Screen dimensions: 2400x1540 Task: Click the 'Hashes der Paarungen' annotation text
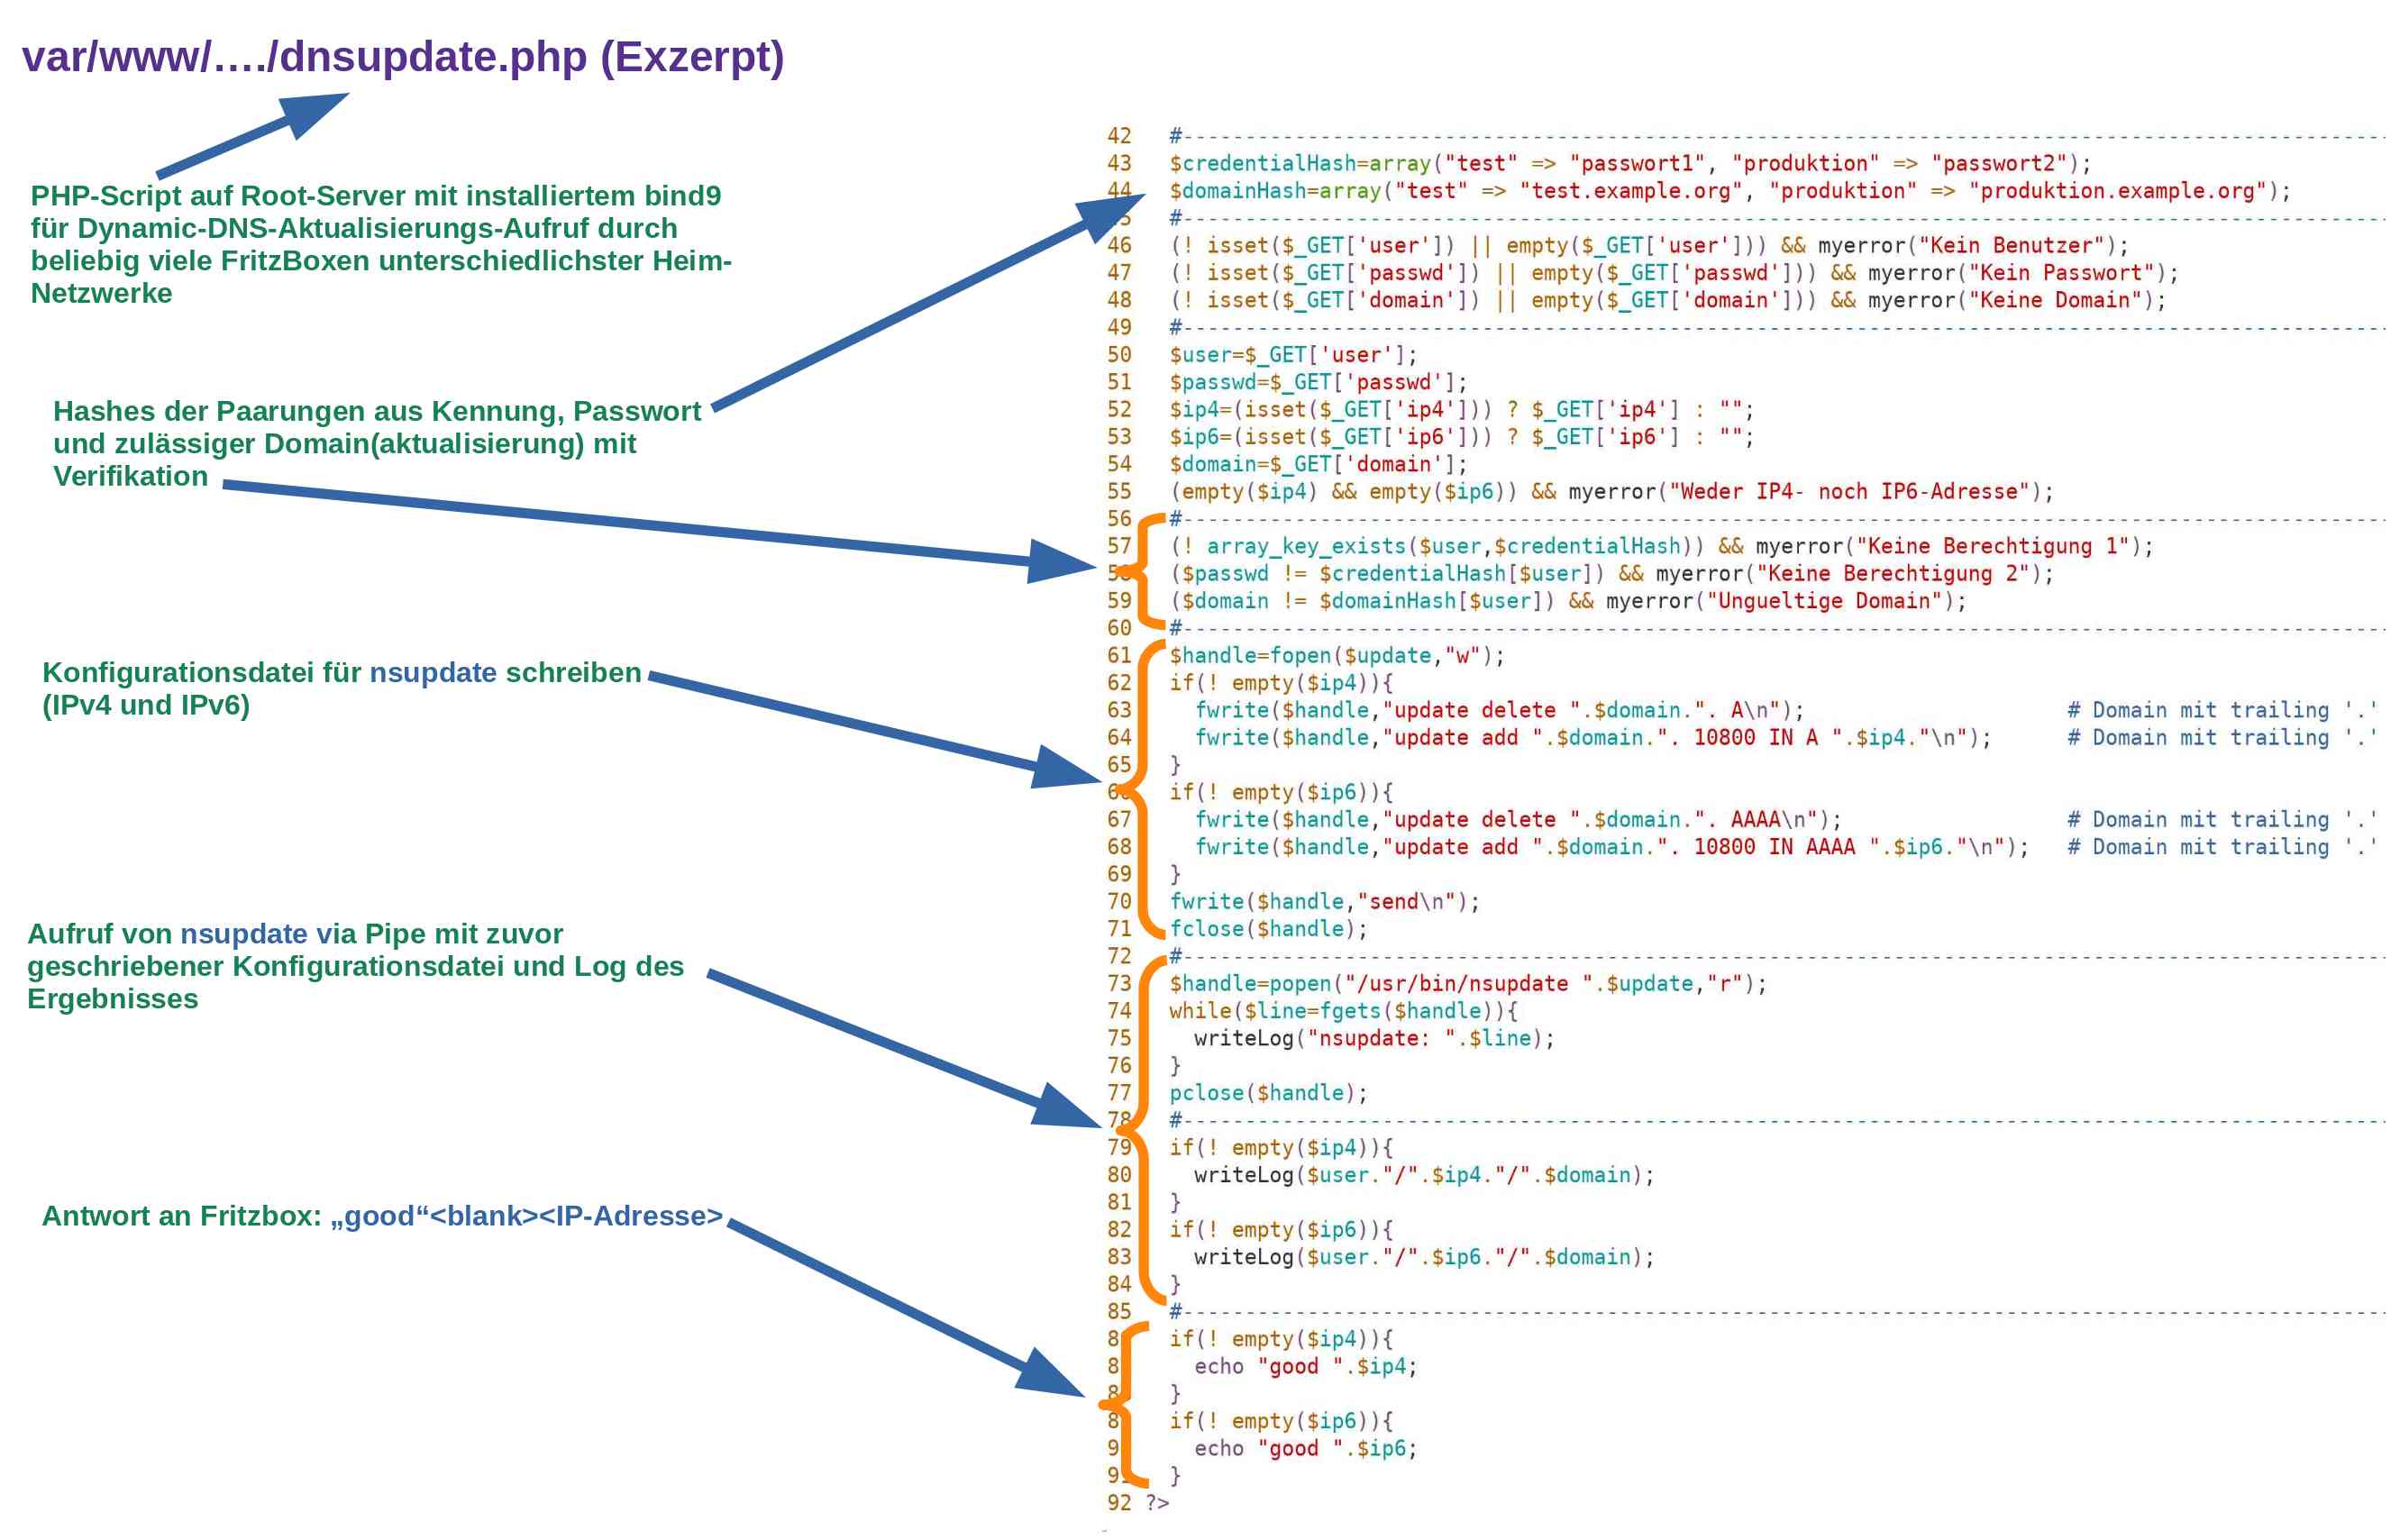[x=376, y=443]
